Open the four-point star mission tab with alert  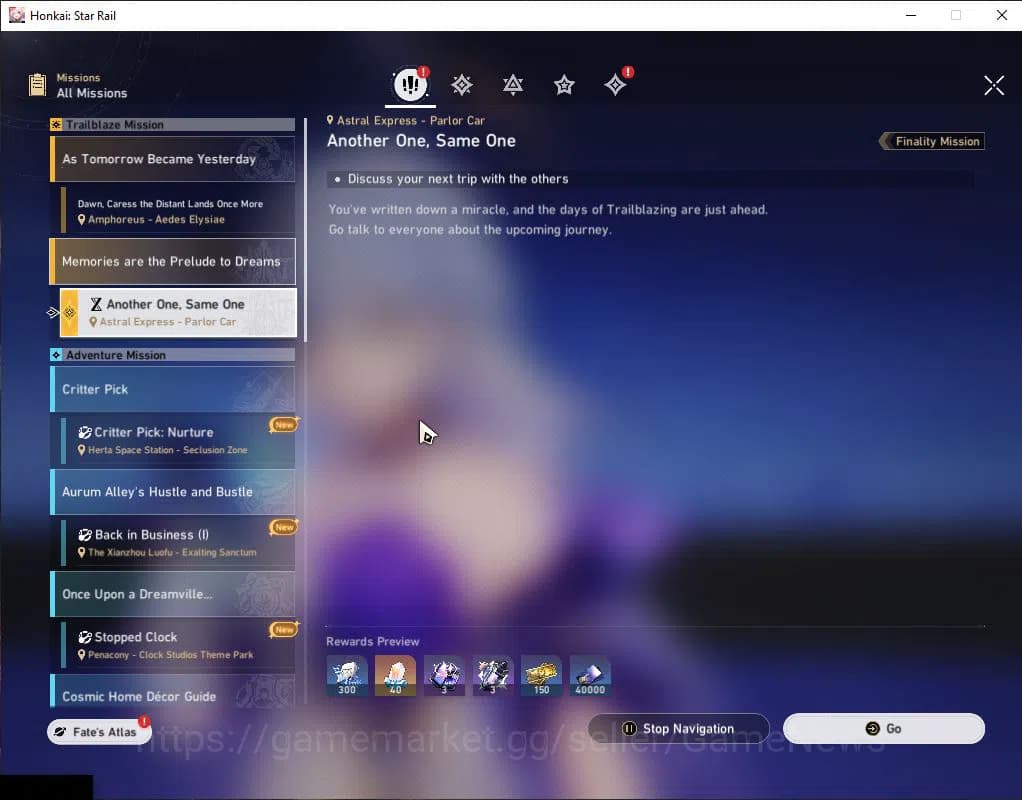[x=615, y=85]
